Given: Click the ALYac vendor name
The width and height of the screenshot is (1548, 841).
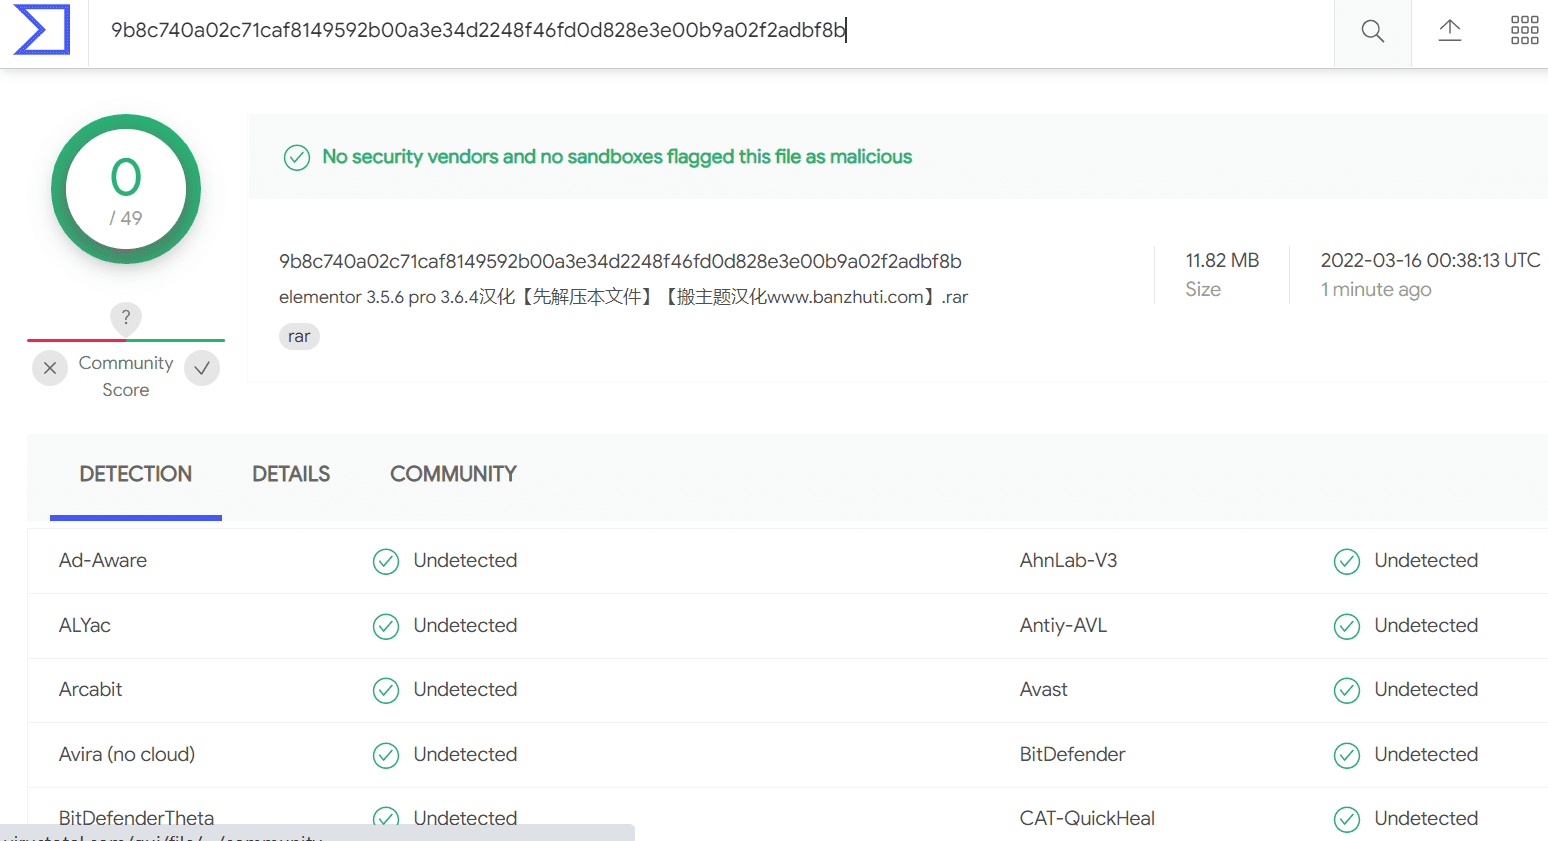Looking at the screenshot, I should [x=85, y=626].
